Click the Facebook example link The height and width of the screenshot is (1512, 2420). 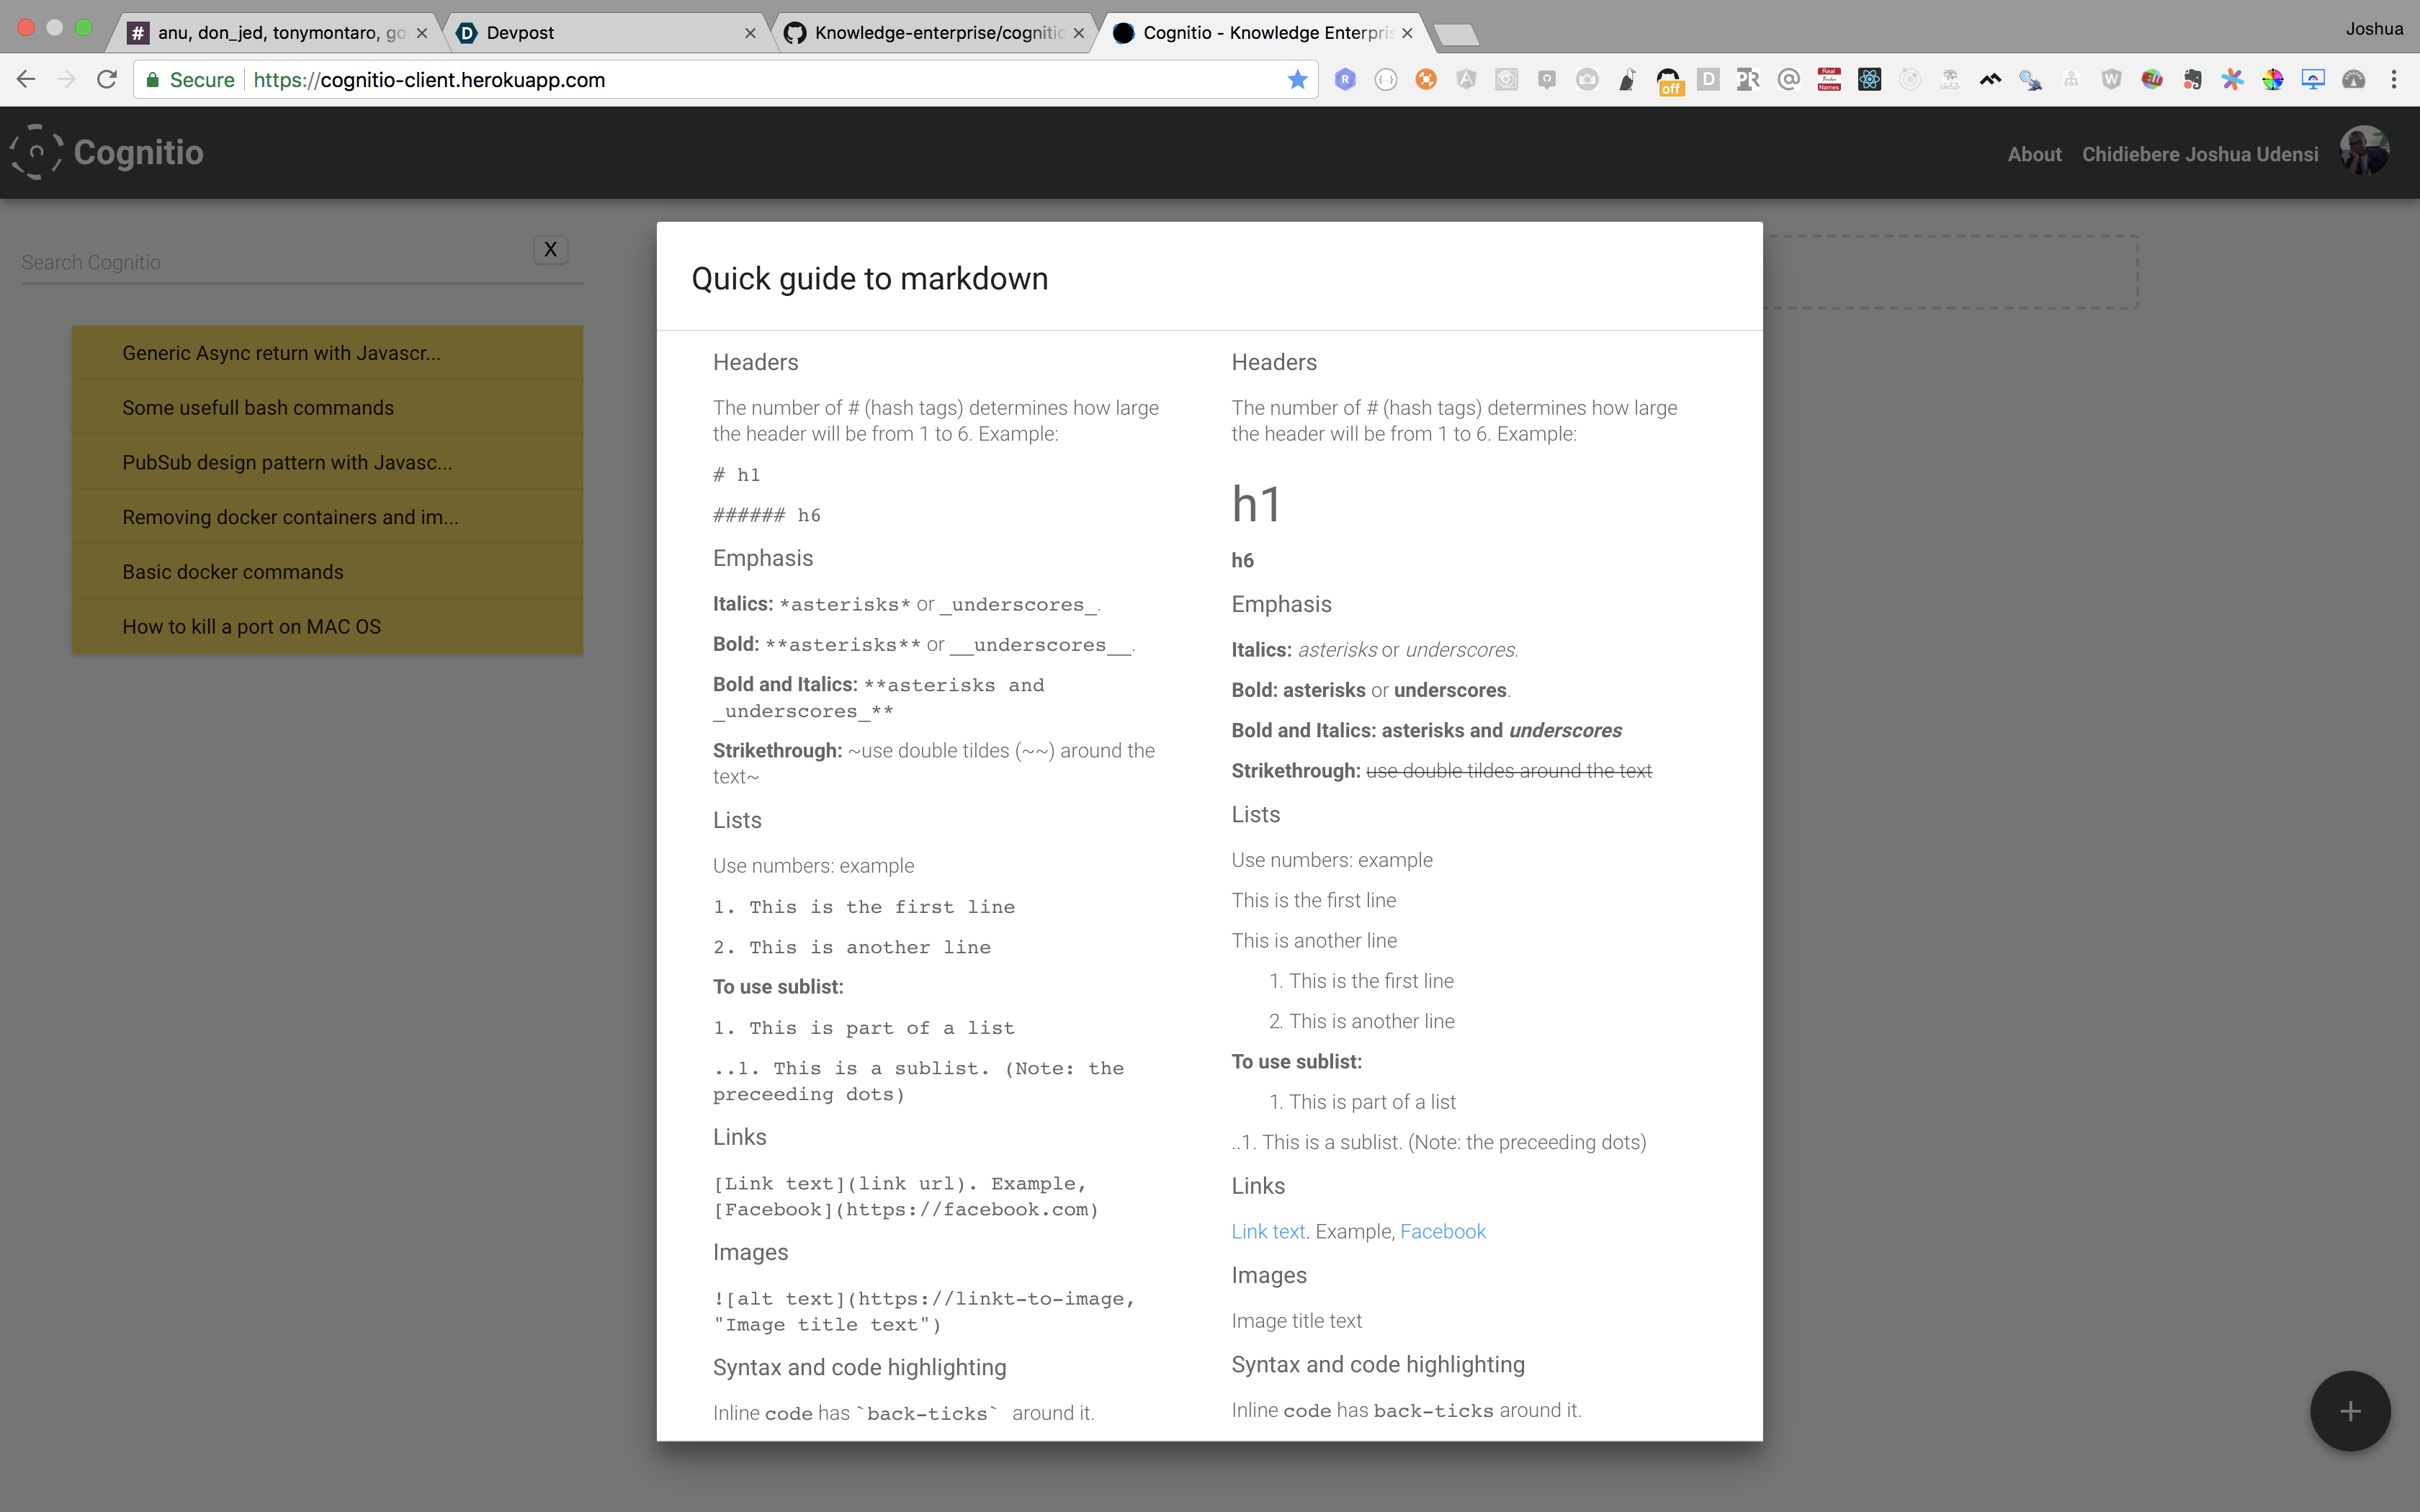point(1442,1231)
